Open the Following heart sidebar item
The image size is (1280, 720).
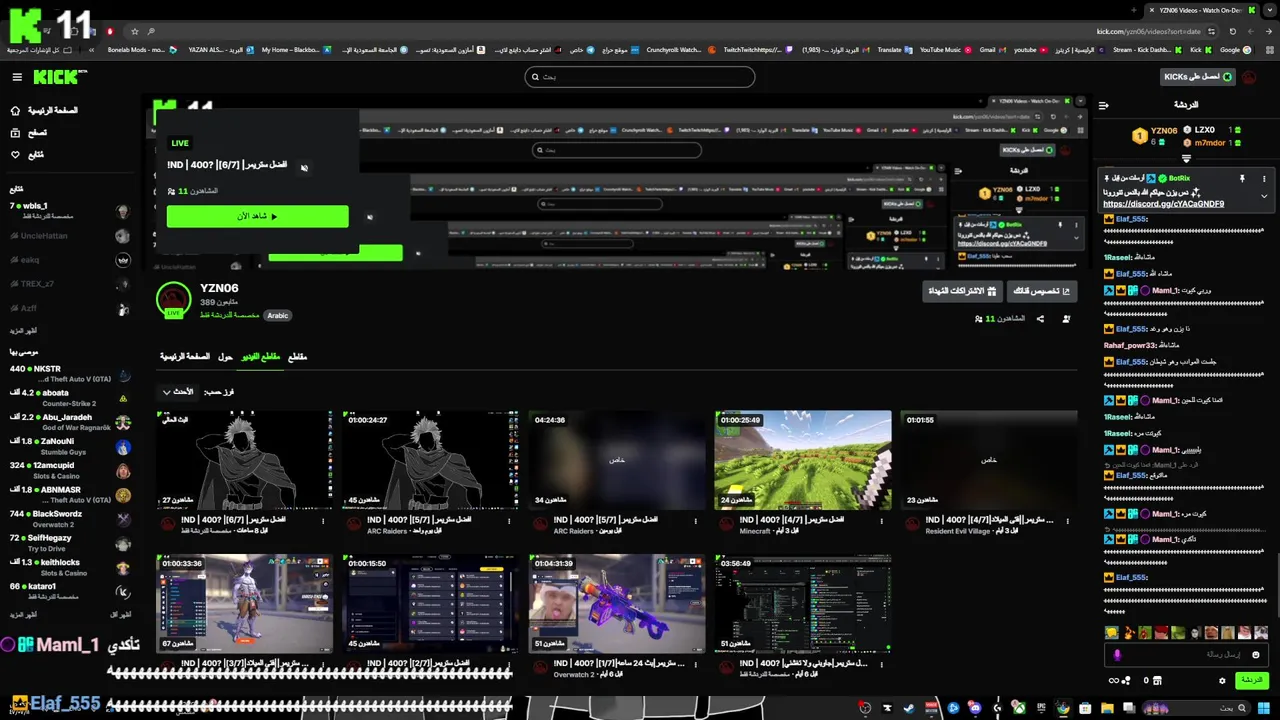(27, 154)
